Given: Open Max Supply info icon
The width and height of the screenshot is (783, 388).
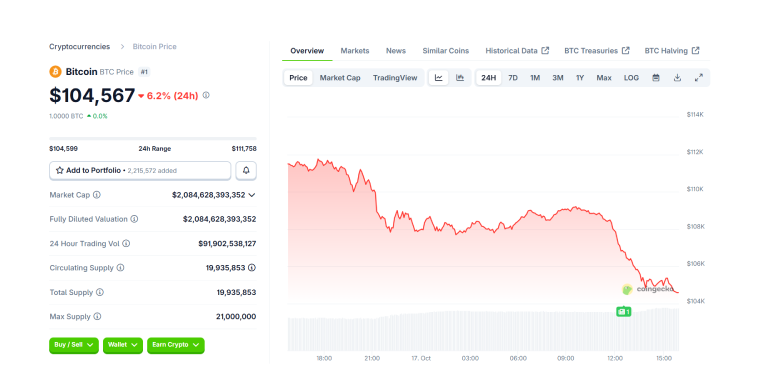Looking at the screenshot, I should [x=97, y=316].
